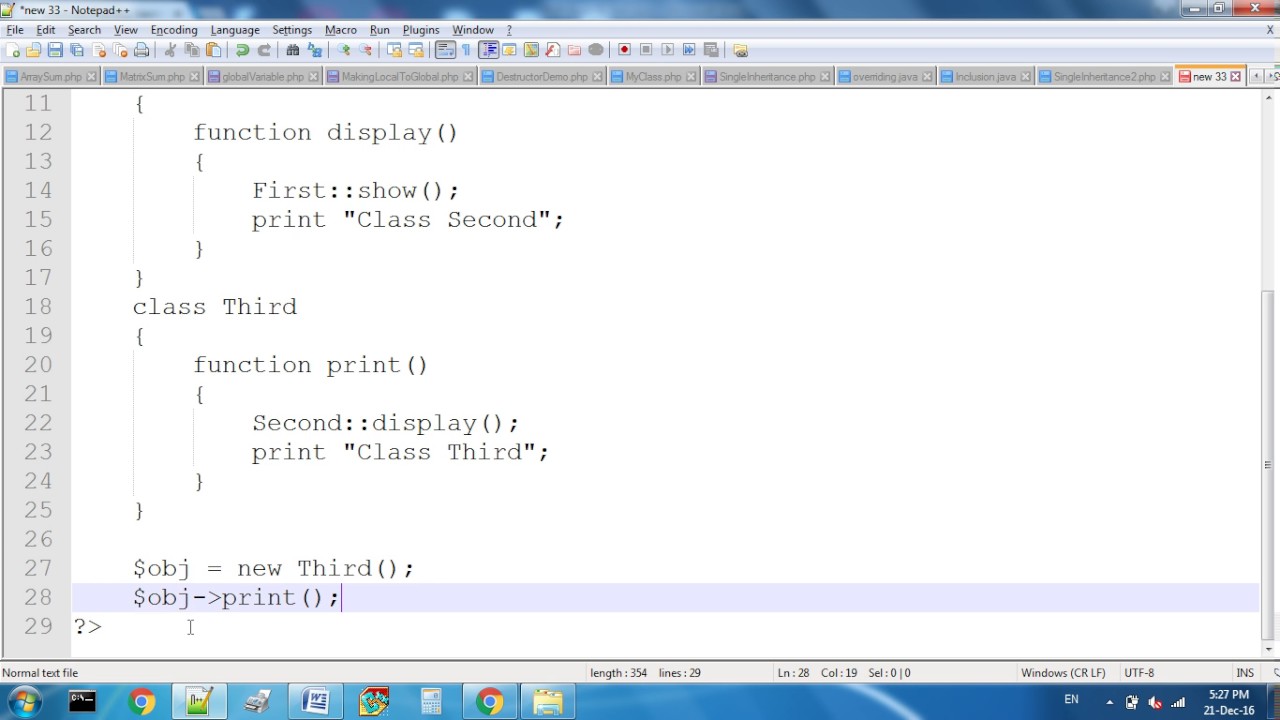Create a new file with New toolbar icon
1280x720 pixels.
click(13, 50)
